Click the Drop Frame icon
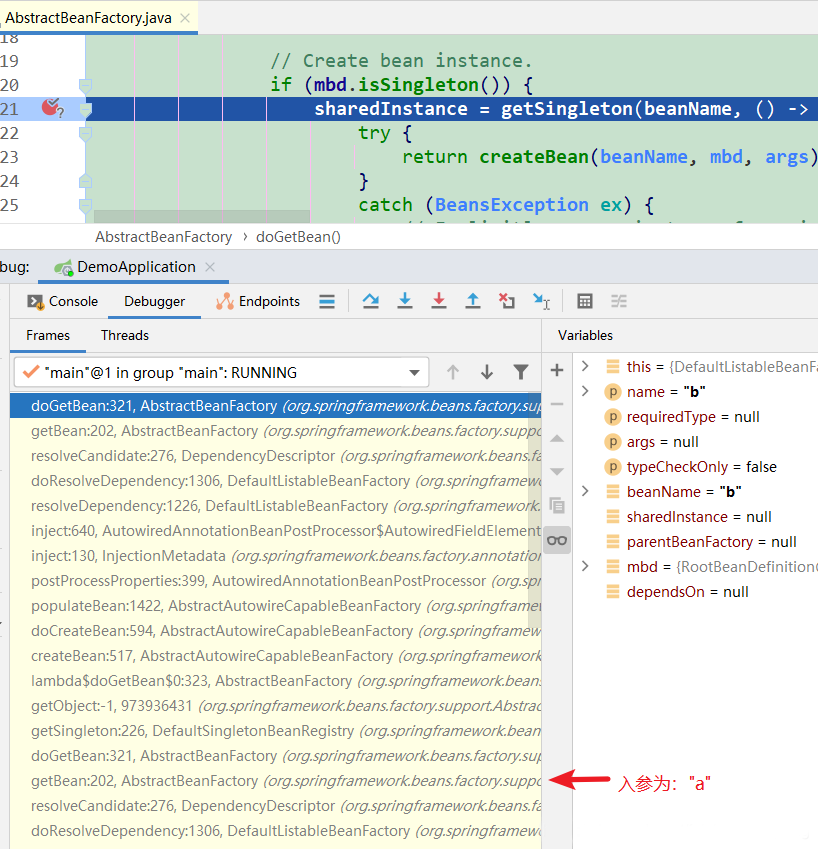Viewport: 818px width, 849px height. click(x=507, y=301)
